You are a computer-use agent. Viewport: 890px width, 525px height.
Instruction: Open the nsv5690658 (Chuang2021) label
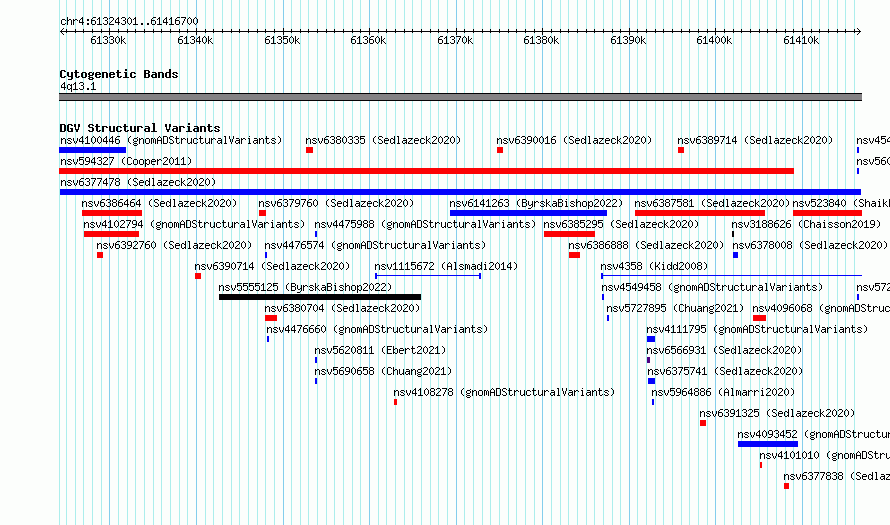point(383,371)
